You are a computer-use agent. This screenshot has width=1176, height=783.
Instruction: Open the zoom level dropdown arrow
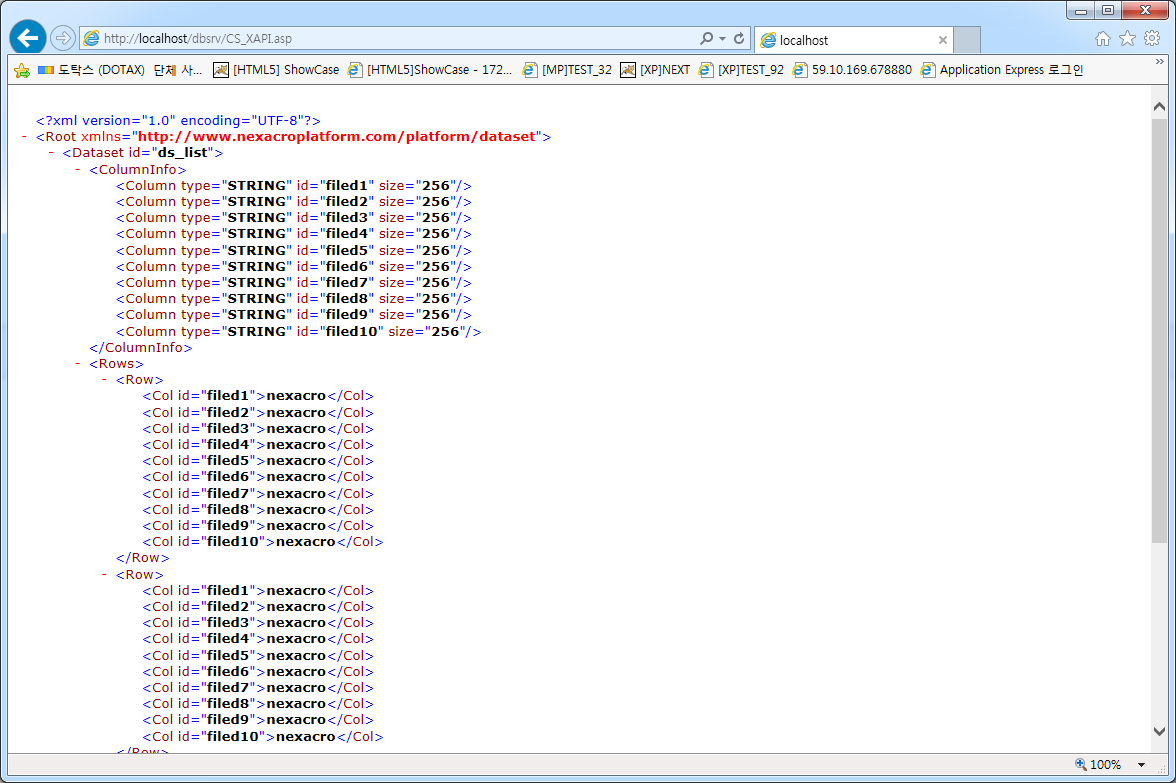tap(1141, 765)
